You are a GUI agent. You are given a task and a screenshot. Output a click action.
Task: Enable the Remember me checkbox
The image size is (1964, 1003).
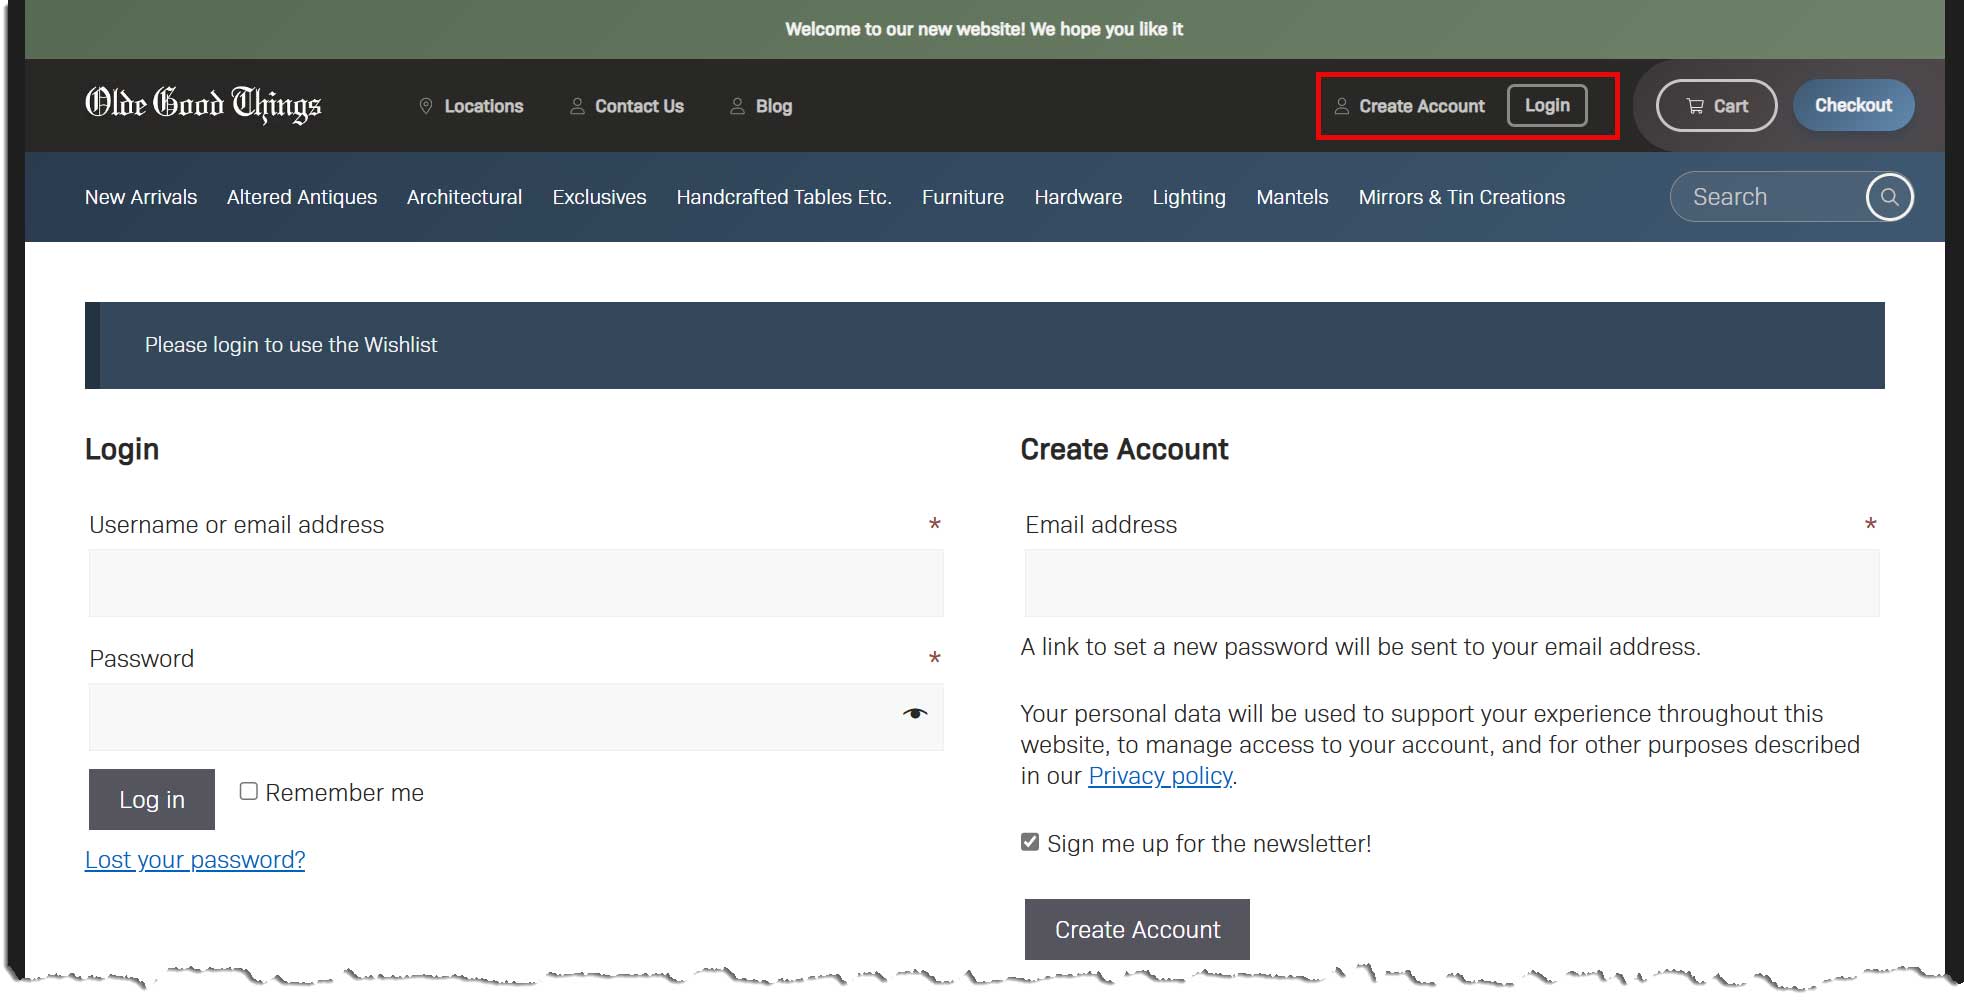pos(249,791)
